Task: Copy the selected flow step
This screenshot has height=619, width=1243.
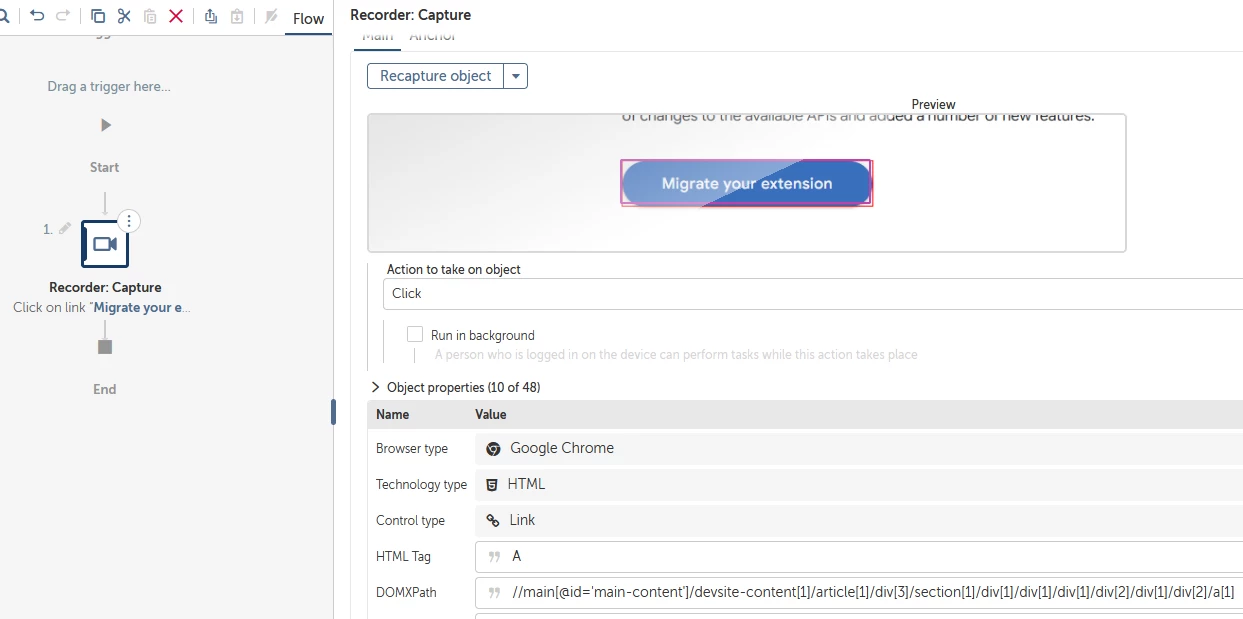Action: [x=98, y=16]
